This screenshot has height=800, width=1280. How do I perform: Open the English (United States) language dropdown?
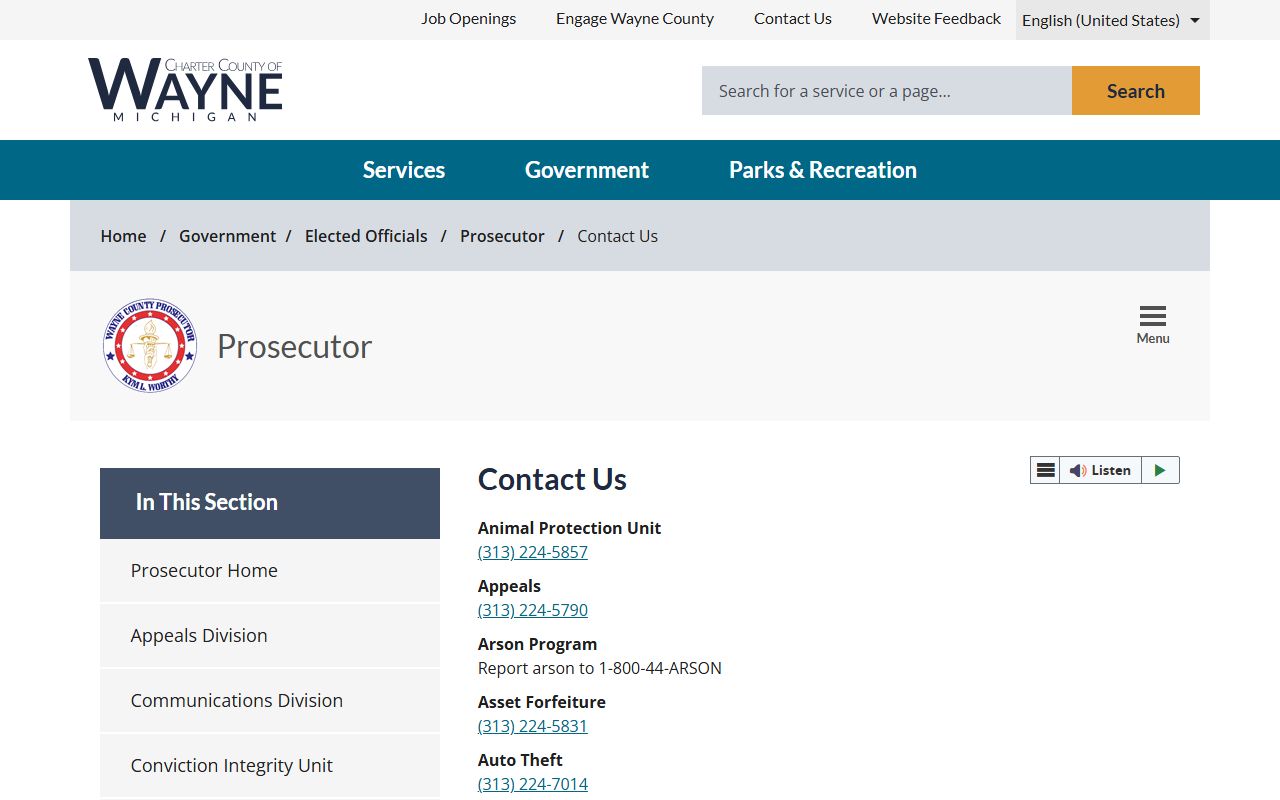click(x=1112, y=20)
